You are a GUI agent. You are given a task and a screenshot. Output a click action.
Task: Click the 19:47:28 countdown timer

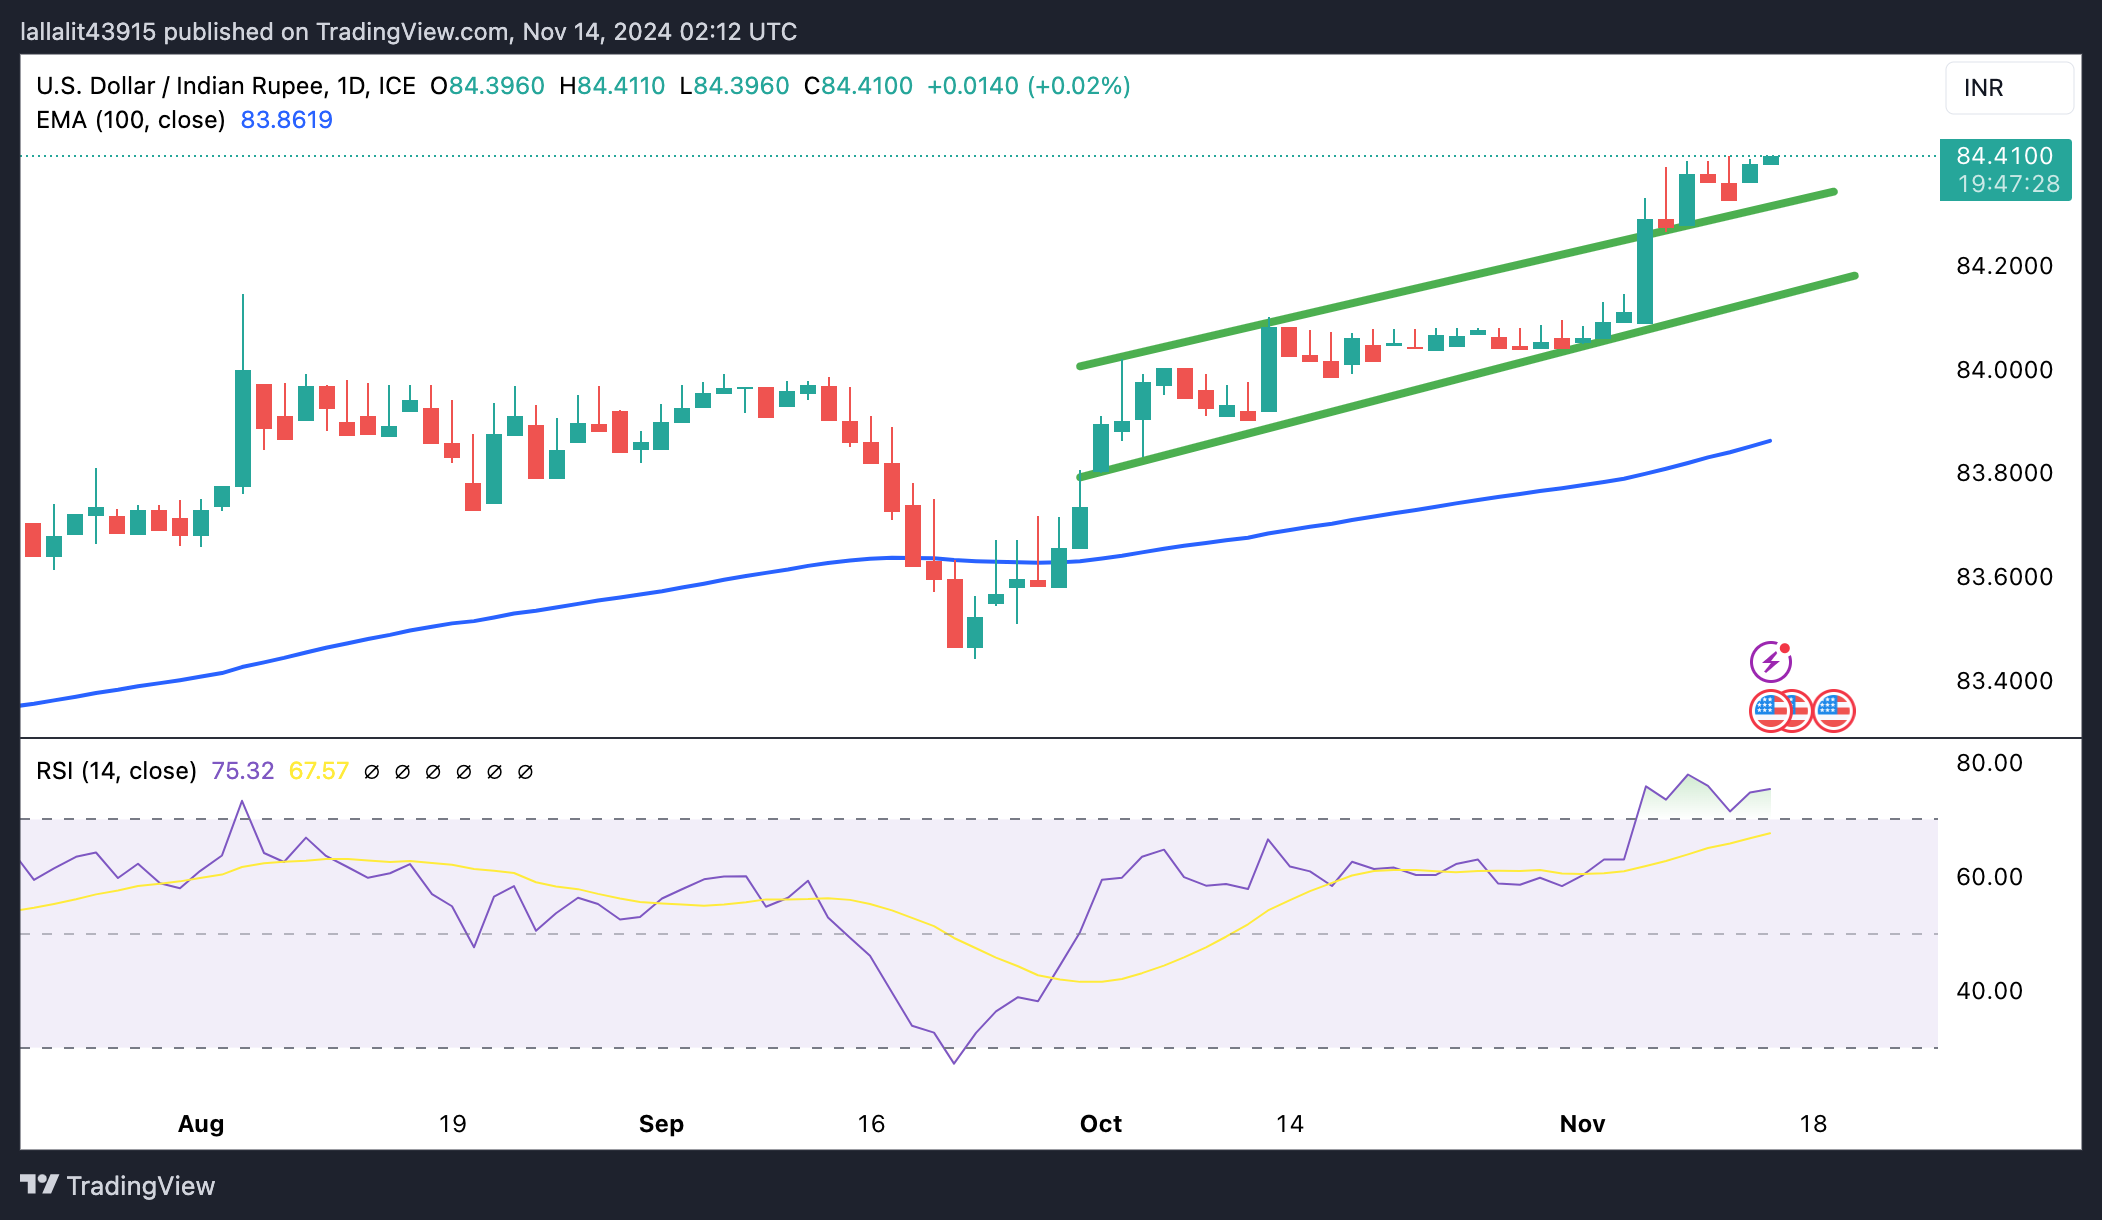click(x=2008, y=184)
